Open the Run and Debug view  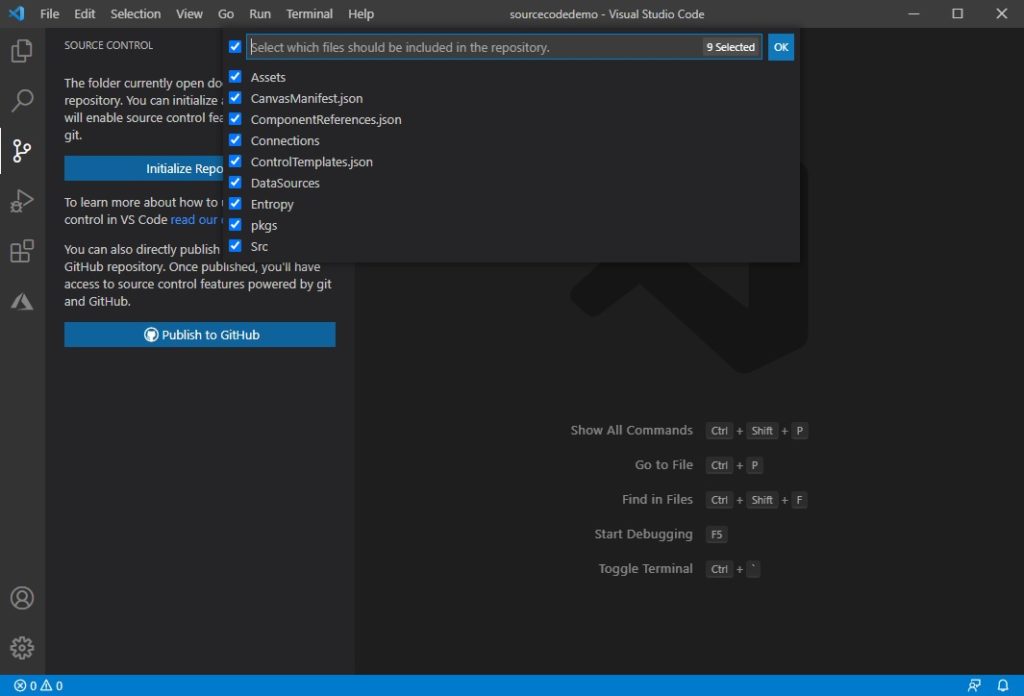(x=22, y=201)
